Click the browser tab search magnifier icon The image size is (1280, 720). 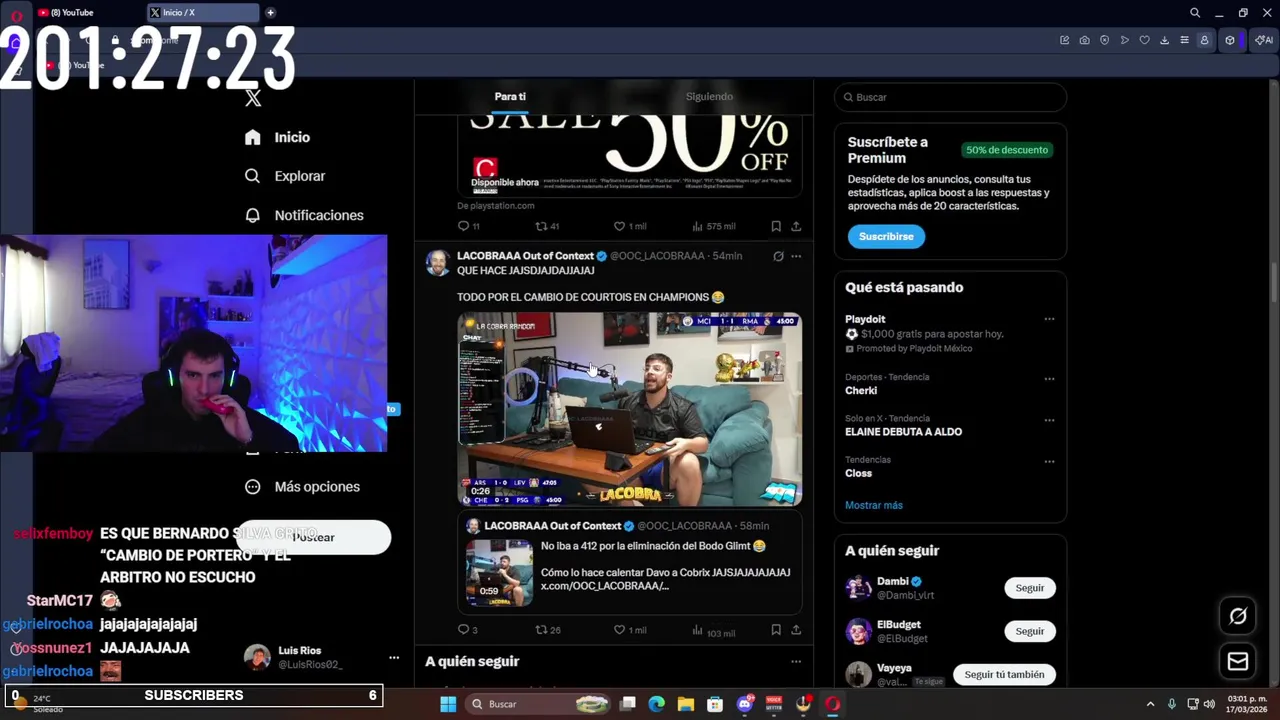[x=1194, y=13]
